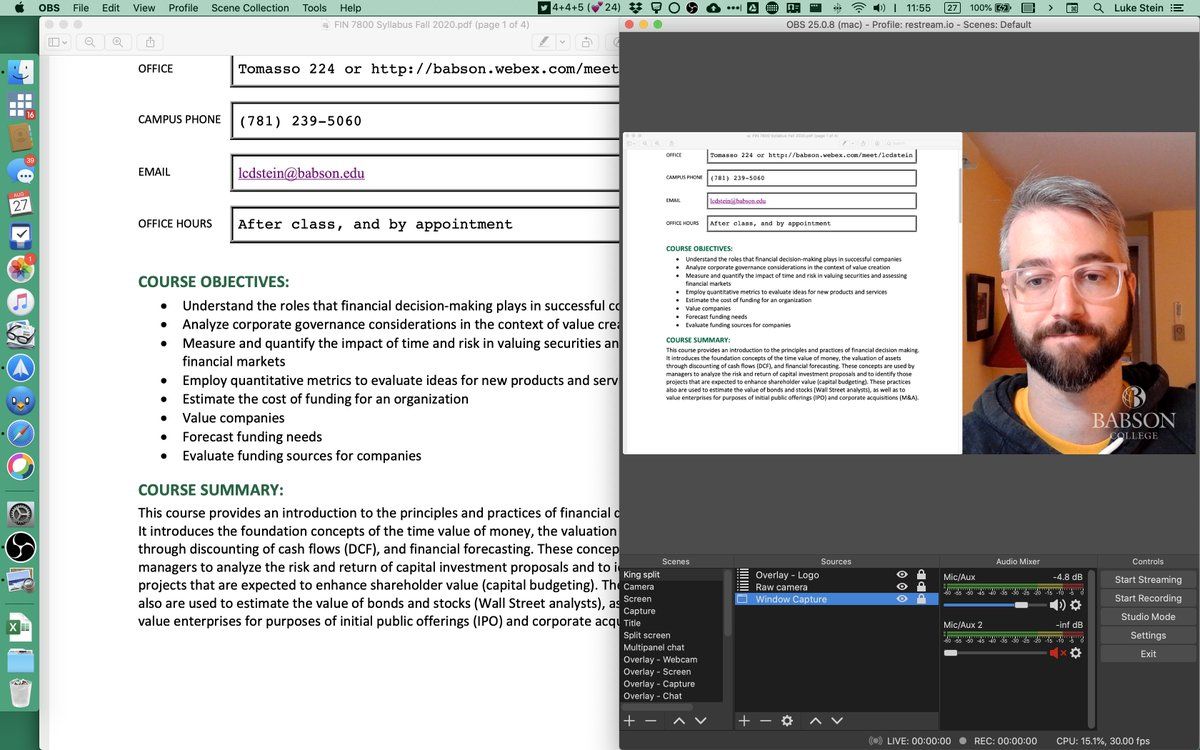Open the Scene Collection menu
The width and height of the screenshot is (1200, 750).
coord(250,8)
